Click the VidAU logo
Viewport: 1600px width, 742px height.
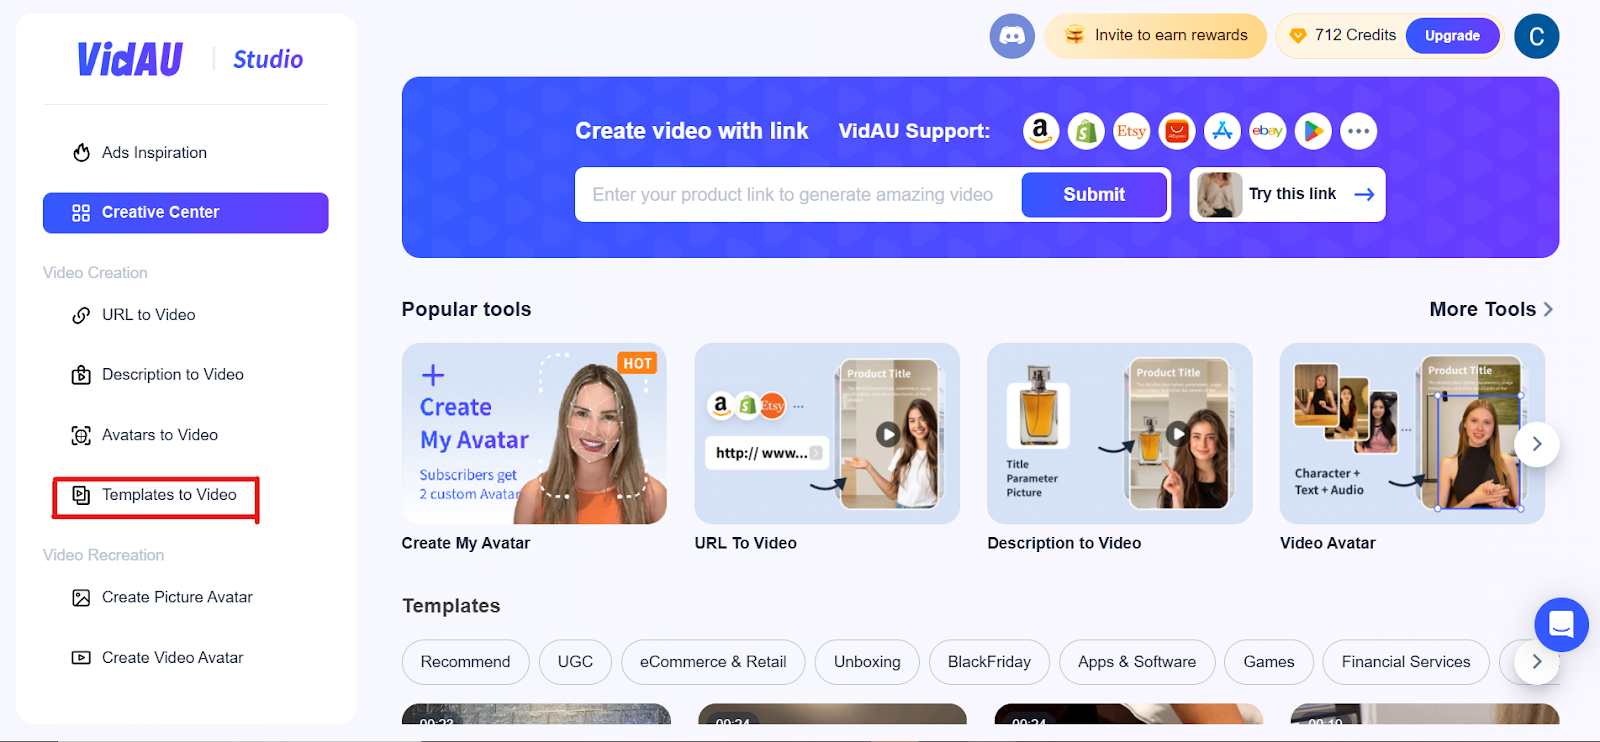point(130,59)
